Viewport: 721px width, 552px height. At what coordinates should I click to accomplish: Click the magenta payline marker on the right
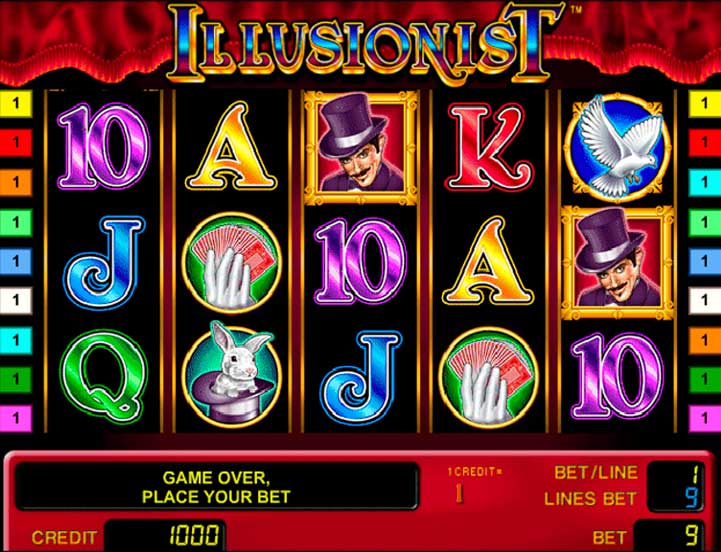[x=704, y=418]
